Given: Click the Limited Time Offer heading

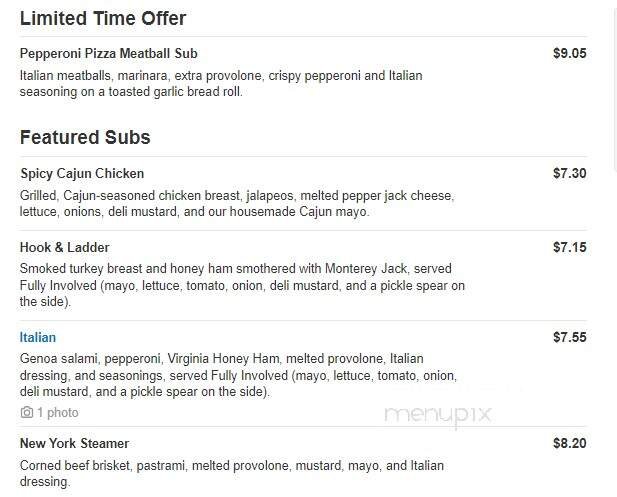Looking at the screenshot, I should coord(103,19).
